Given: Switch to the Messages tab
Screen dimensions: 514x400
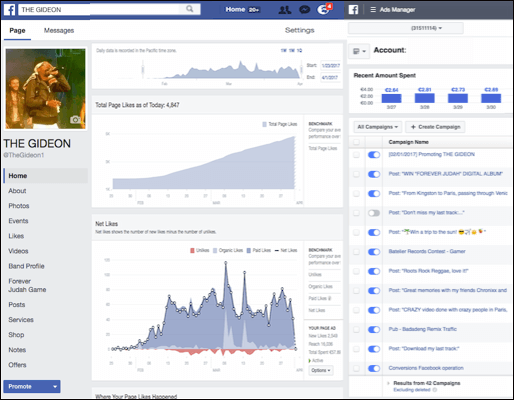Looking at the screenshot, I should pyautogui.click(x=59, y=30).
